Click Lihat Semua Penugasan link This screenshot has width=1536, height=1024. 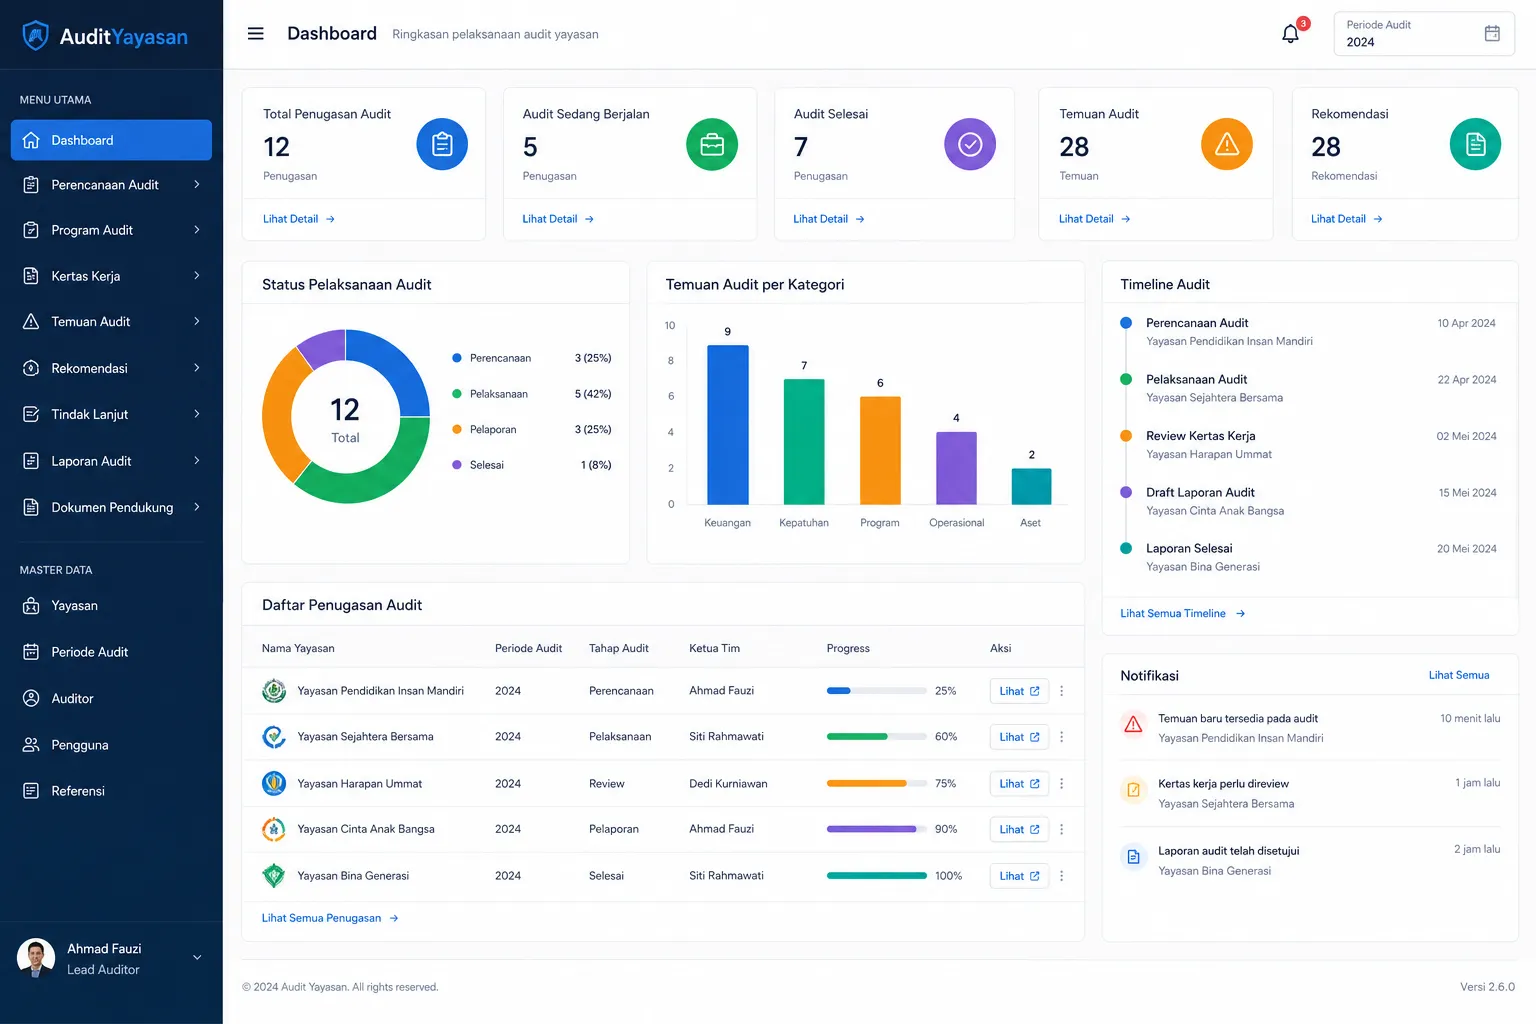click(330, 918)
